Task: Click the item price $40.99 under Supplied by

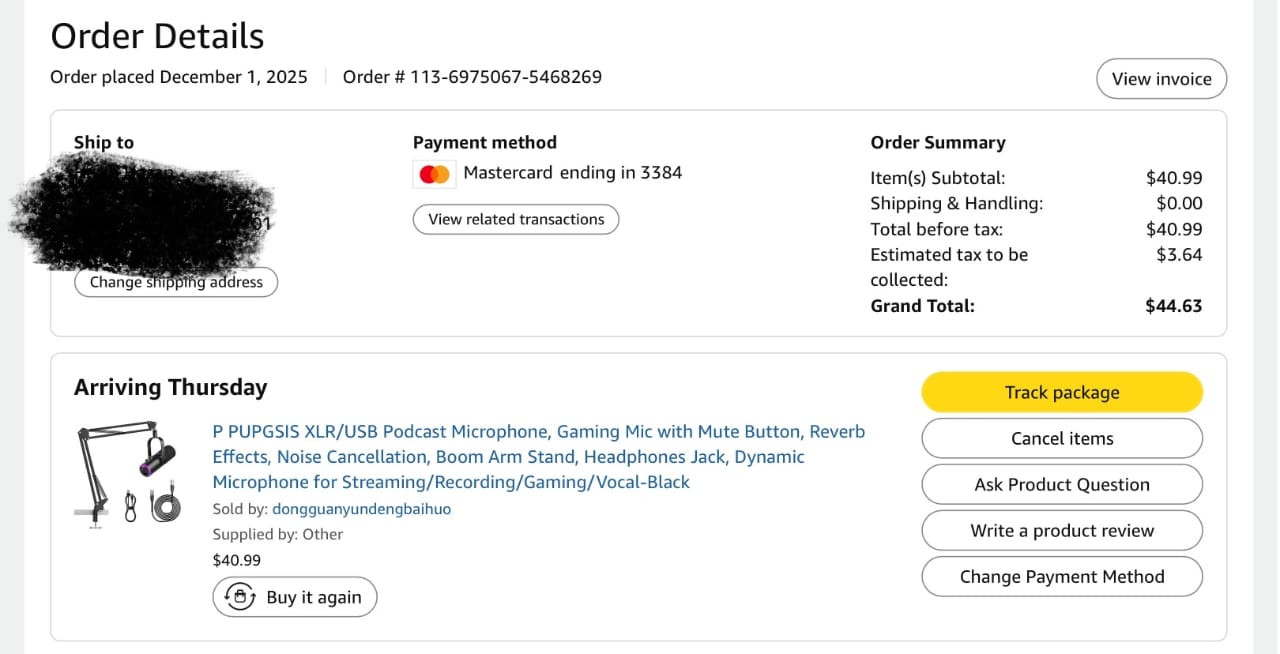Action: 237,560
